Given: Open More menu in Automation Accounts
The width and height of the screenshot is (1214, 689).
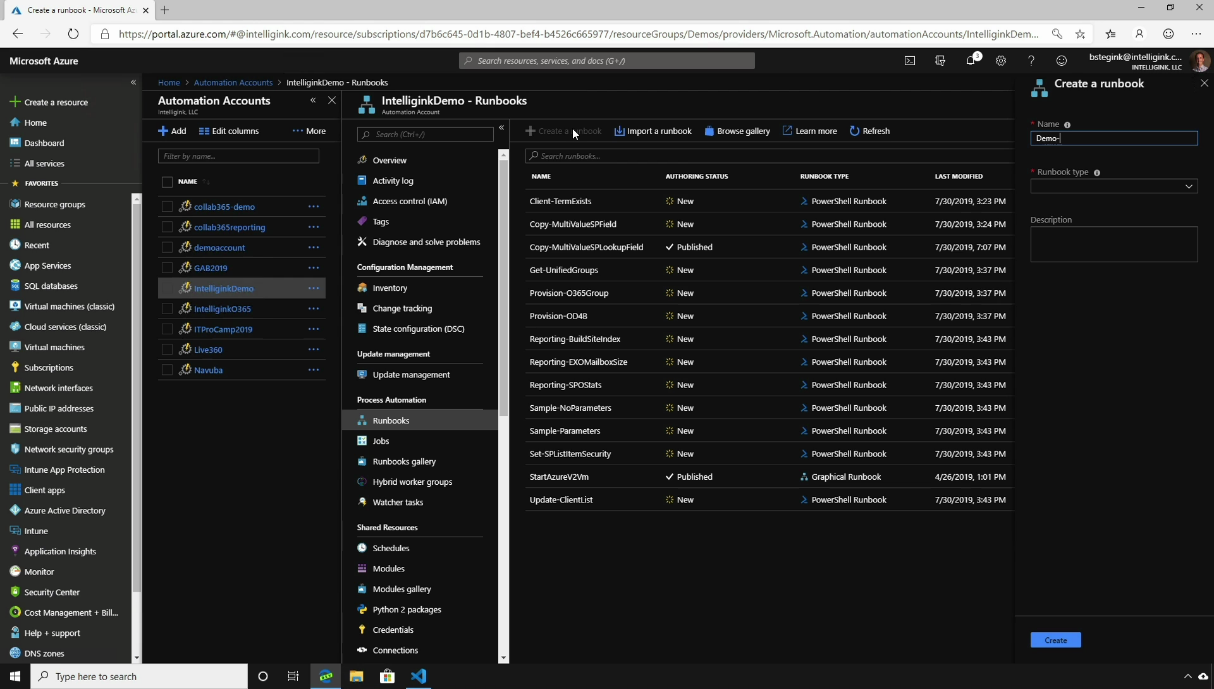Looking at the screenshot, I should (x=309, y=131).
